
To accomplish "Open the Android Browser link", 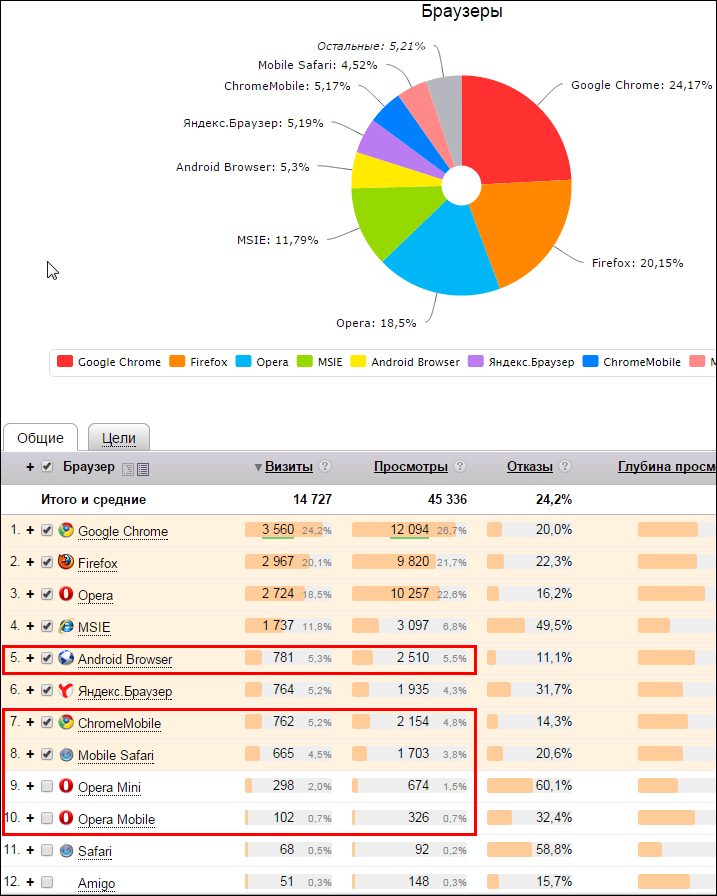I will coord(125,659).
